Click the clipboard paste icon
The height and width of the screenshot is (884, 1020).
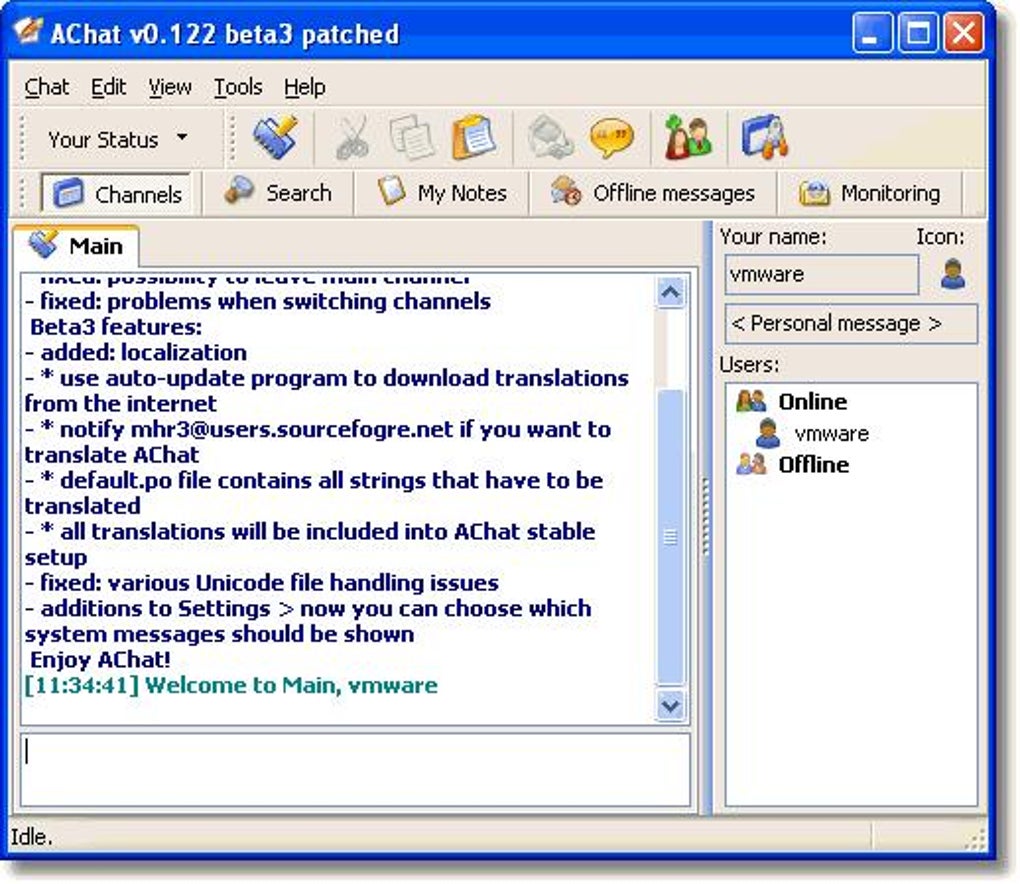click(x=474, y=137)
